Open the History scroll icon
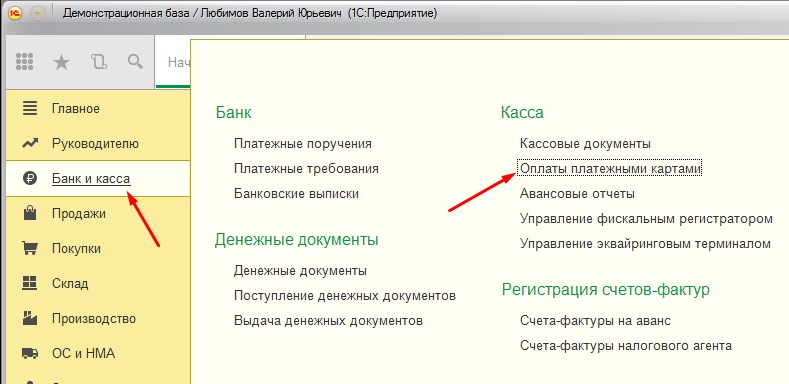 click(99, 62)
